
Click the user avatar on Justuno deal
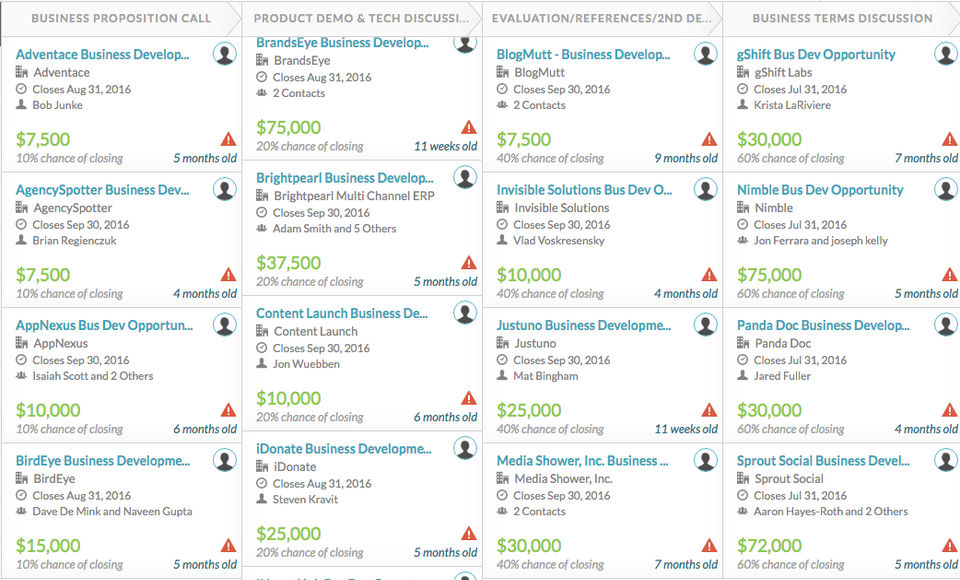tap(705, 325)
